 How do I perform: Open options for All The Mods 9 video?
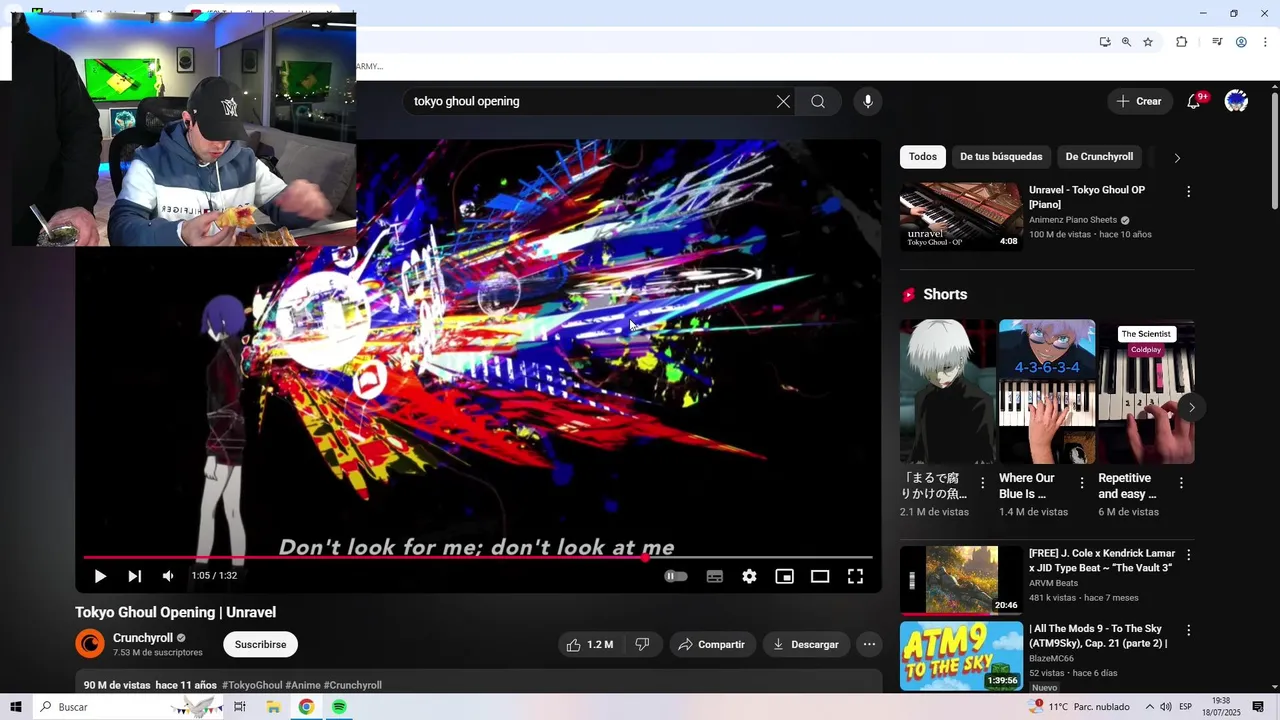[1188, 630]
